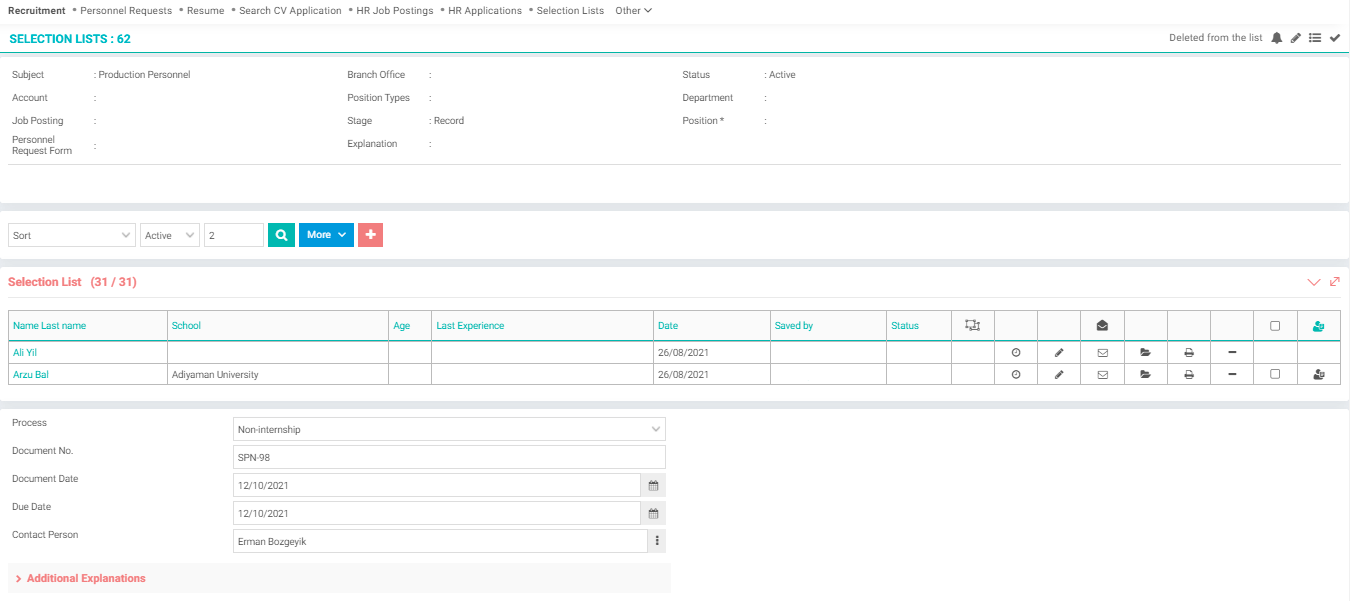Click the Document Date input field
Viewport: 1350px width, 601px height.
pos(436,485)
